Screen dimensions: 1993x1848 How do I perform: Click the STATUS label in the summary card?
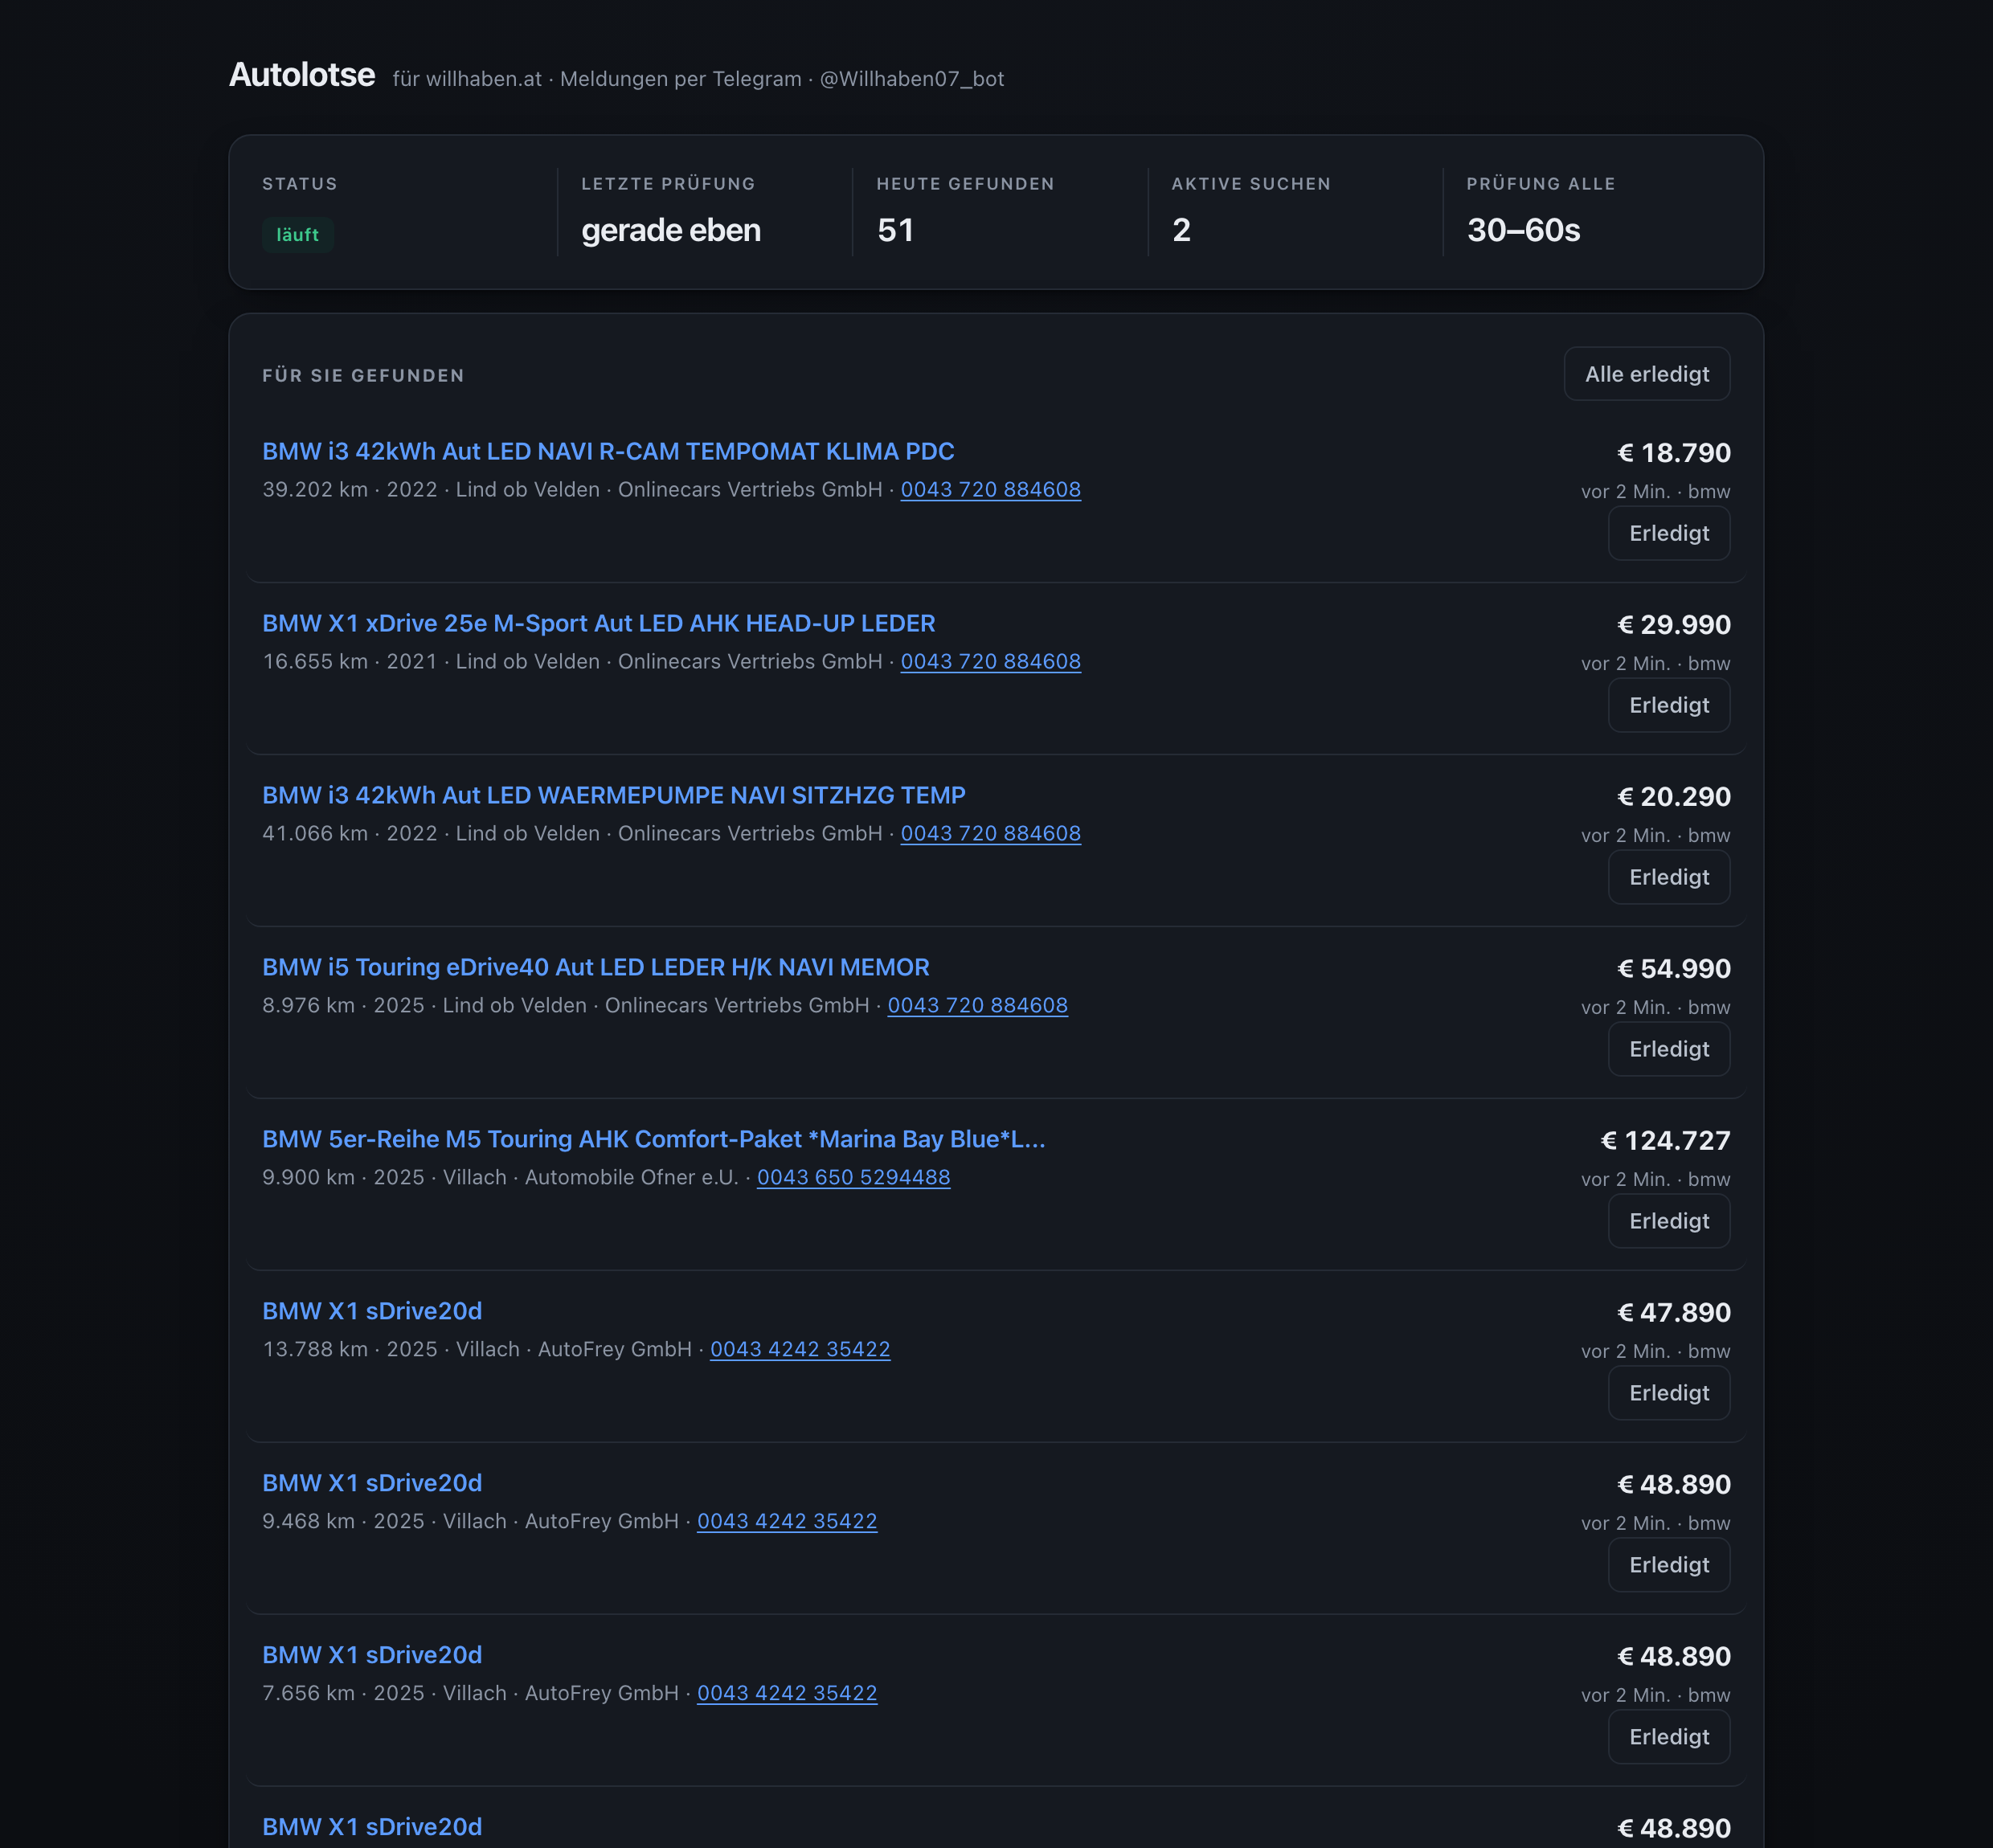pyautogui.click(x=300, y=184)
